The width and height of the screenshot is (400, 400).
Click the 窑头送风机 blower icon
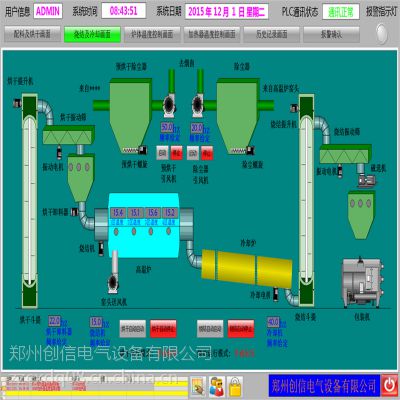[113, 284]
